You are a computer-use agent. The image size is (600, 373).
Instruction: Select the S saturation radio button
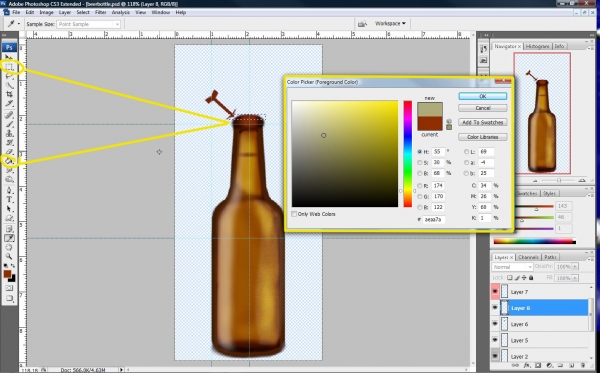(420, 163)
